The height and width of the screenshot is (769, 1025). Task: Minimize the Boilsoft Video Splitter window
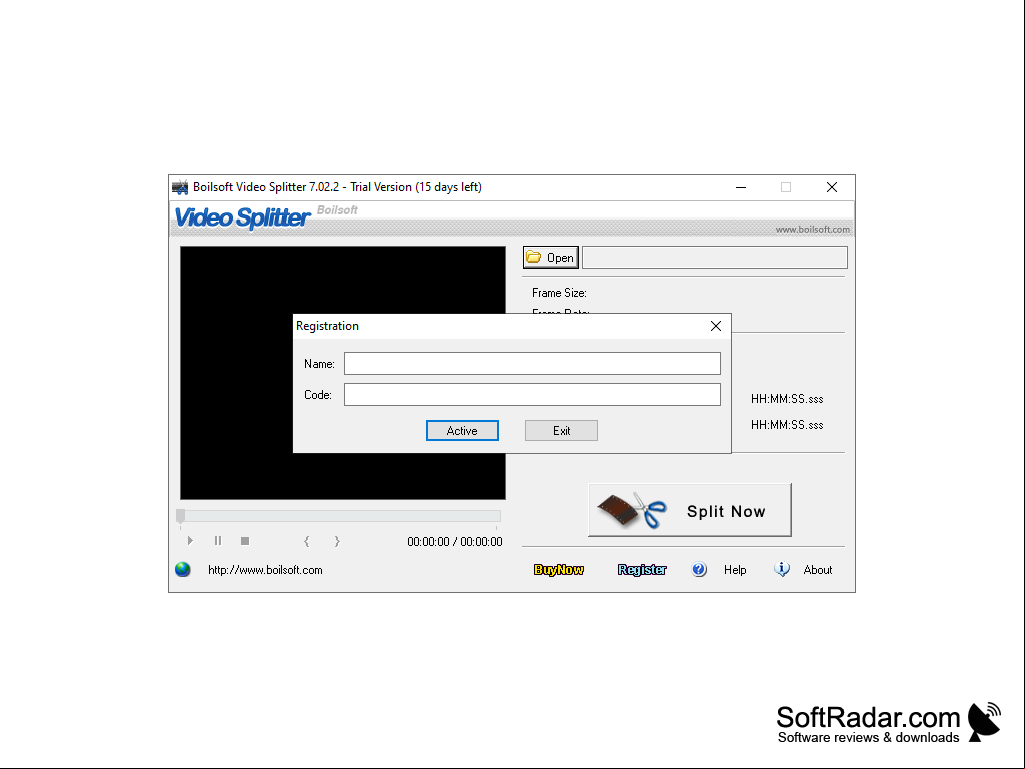click(741, 188)
